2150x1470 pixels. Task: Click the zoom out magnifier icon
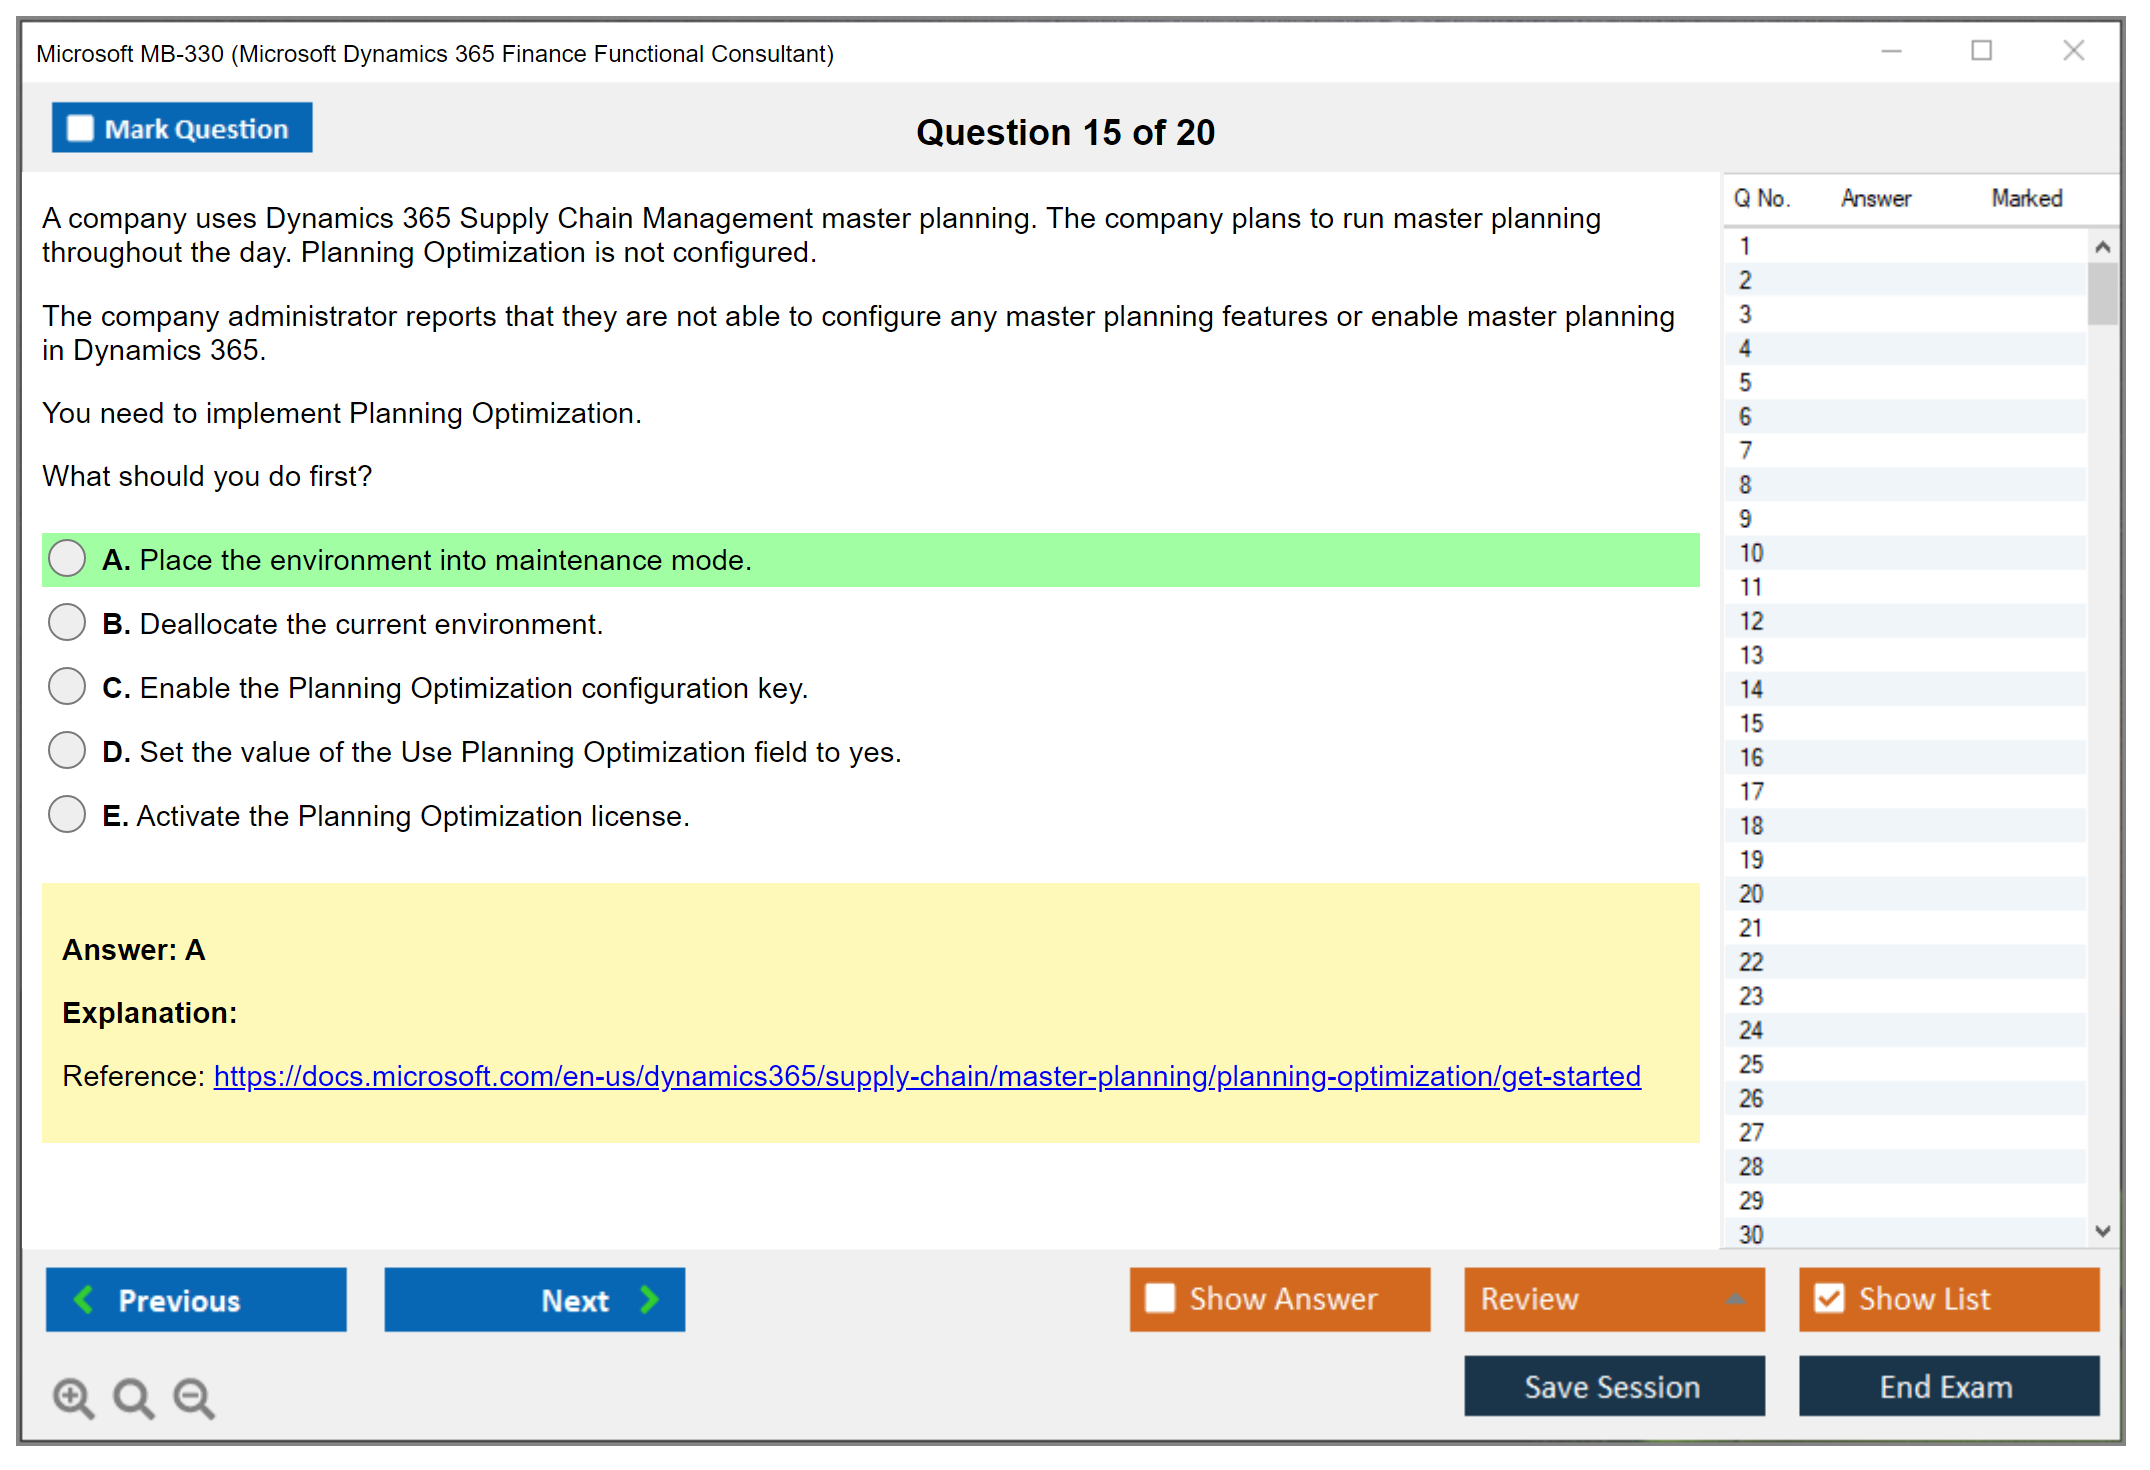(193, 1397)
